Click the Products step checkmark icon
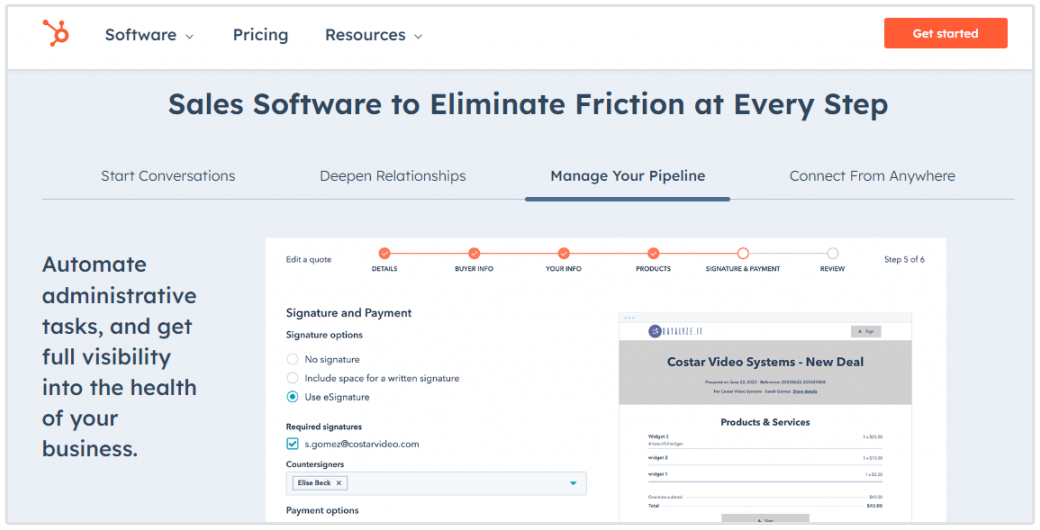 653,254
